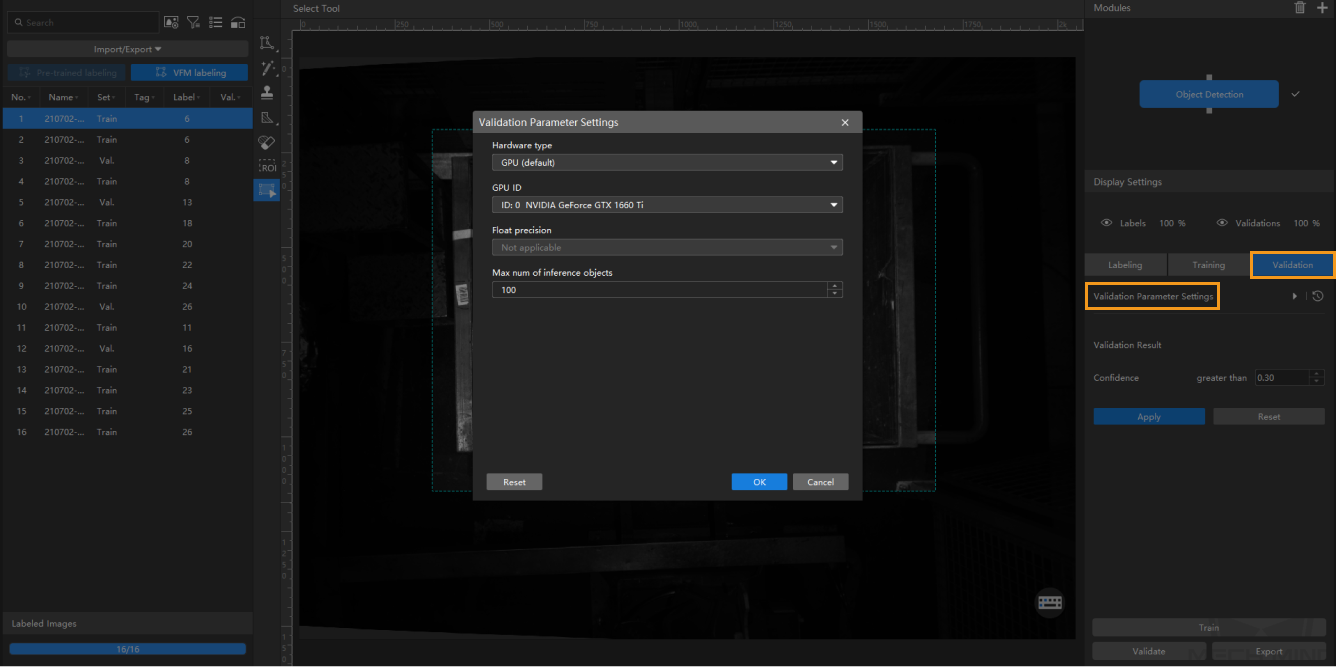Select the eraser tool in toolbar

point(267,143)
